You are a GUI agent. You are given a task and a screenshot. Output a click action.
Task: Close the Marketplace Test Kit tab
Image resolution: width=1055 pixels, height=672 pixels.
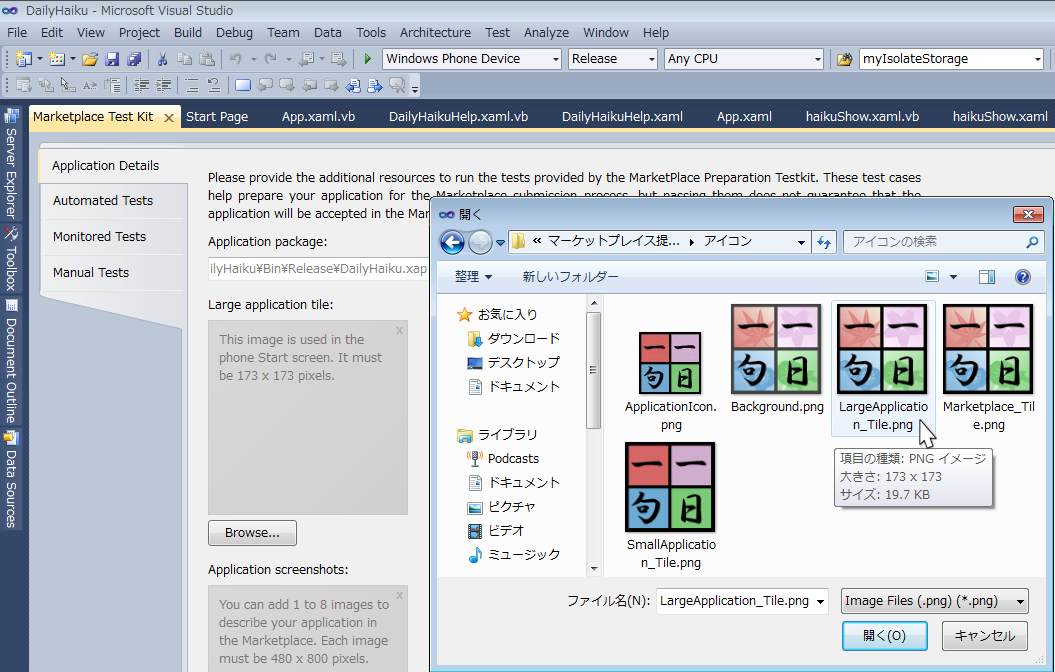pyautogui.click(x=169, y=118)
